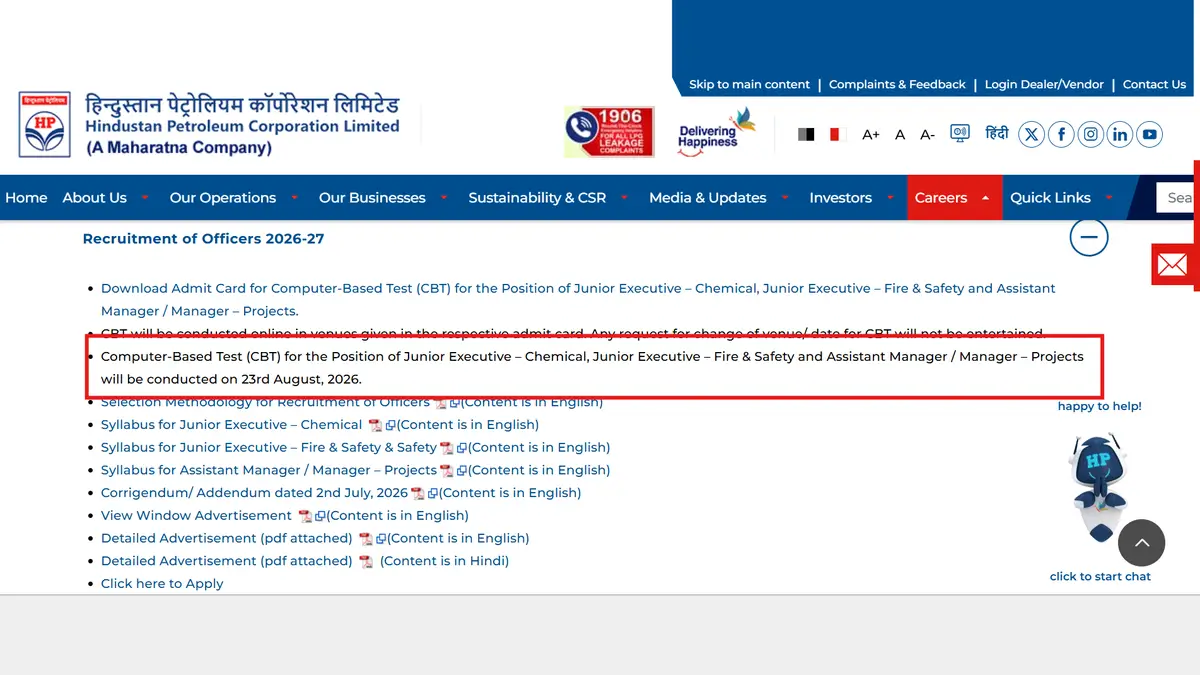
Task: Open Complaints & Feedback page
Action: coord(897,85)
